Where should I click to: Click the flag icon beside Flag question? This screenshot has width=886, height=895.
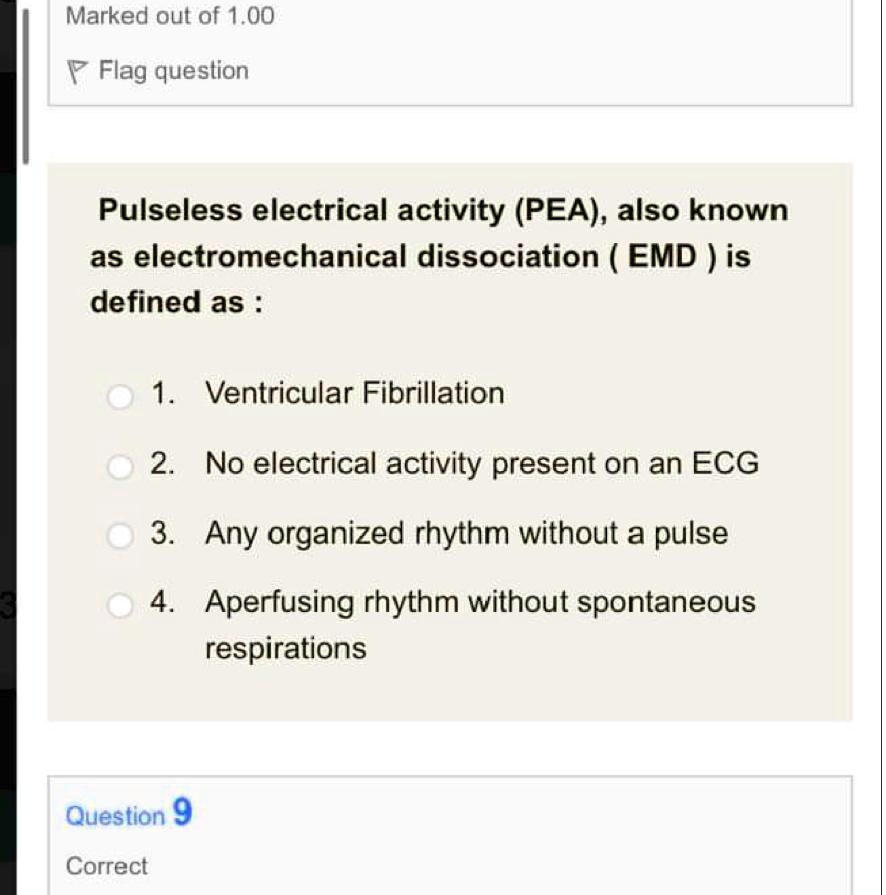tap(78, 72)
